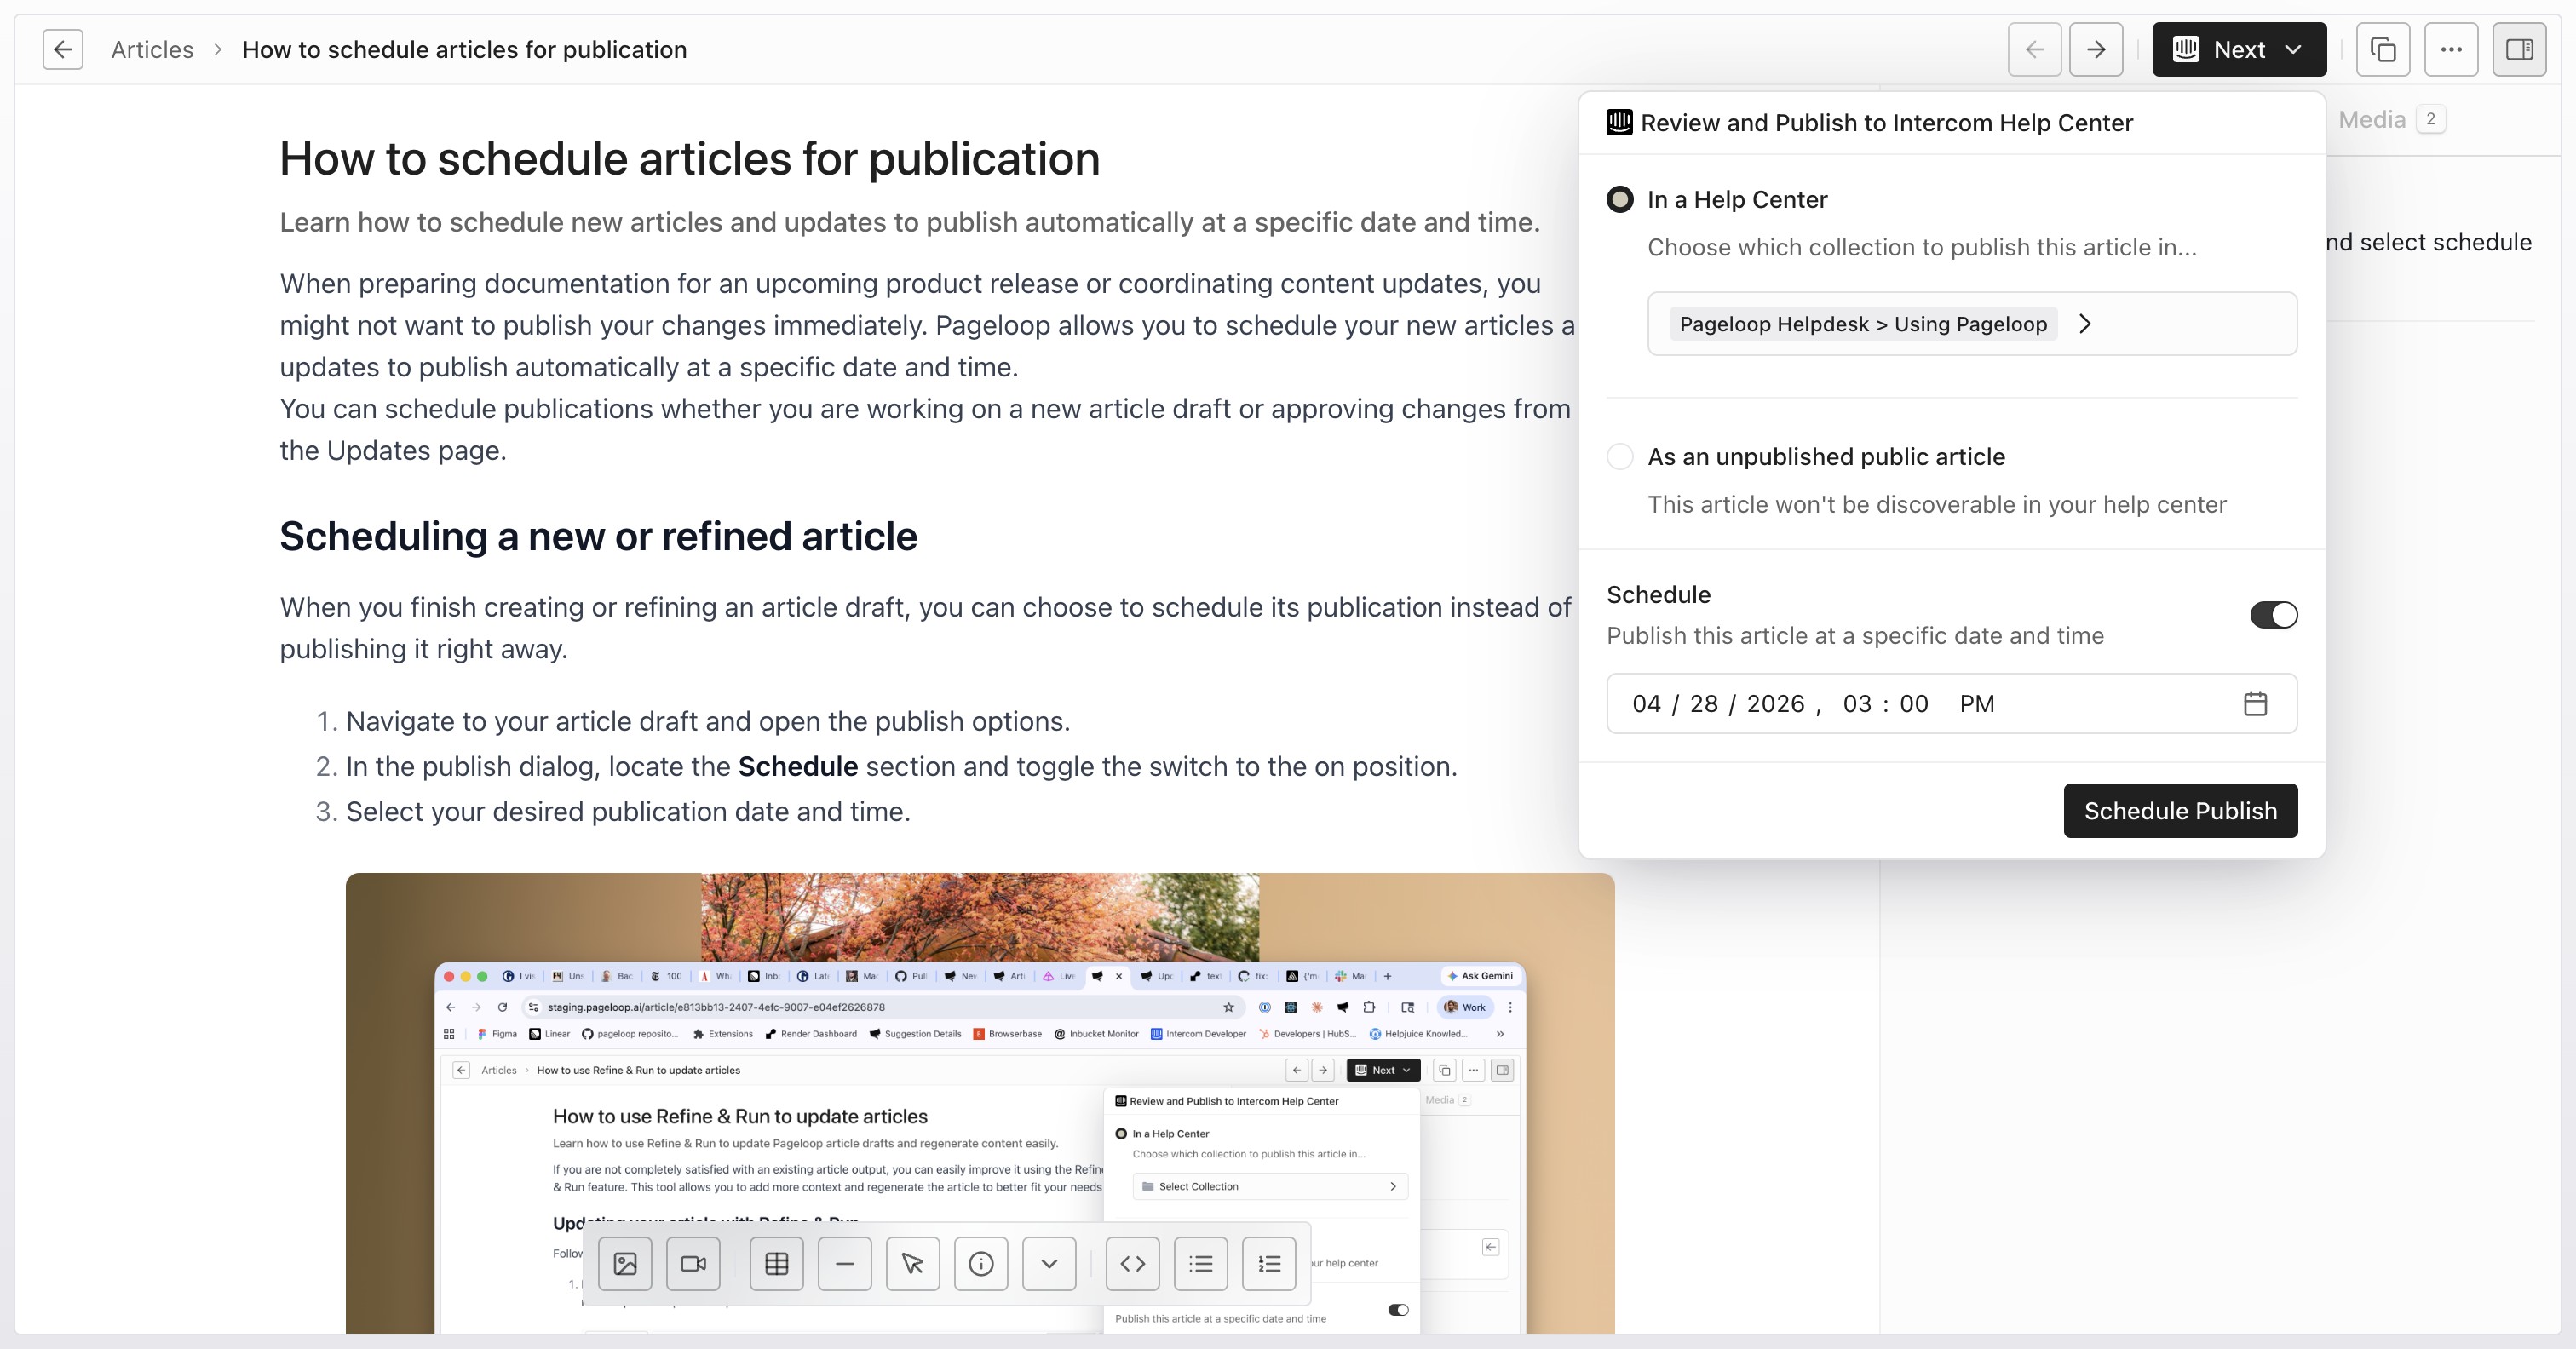Open the three-dot more options menu
The image size is (2576, 1349).
[2451, 49]
